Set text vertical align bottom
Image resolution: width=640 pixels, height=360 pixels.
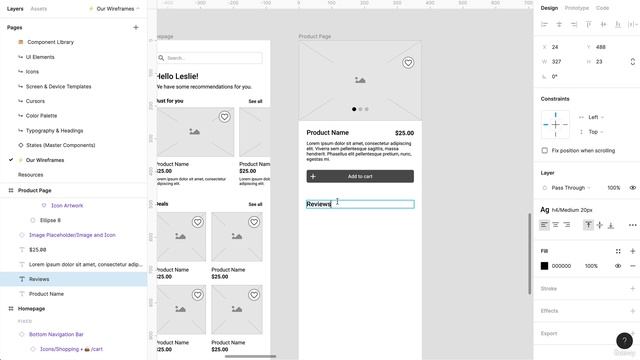point(611,225)
